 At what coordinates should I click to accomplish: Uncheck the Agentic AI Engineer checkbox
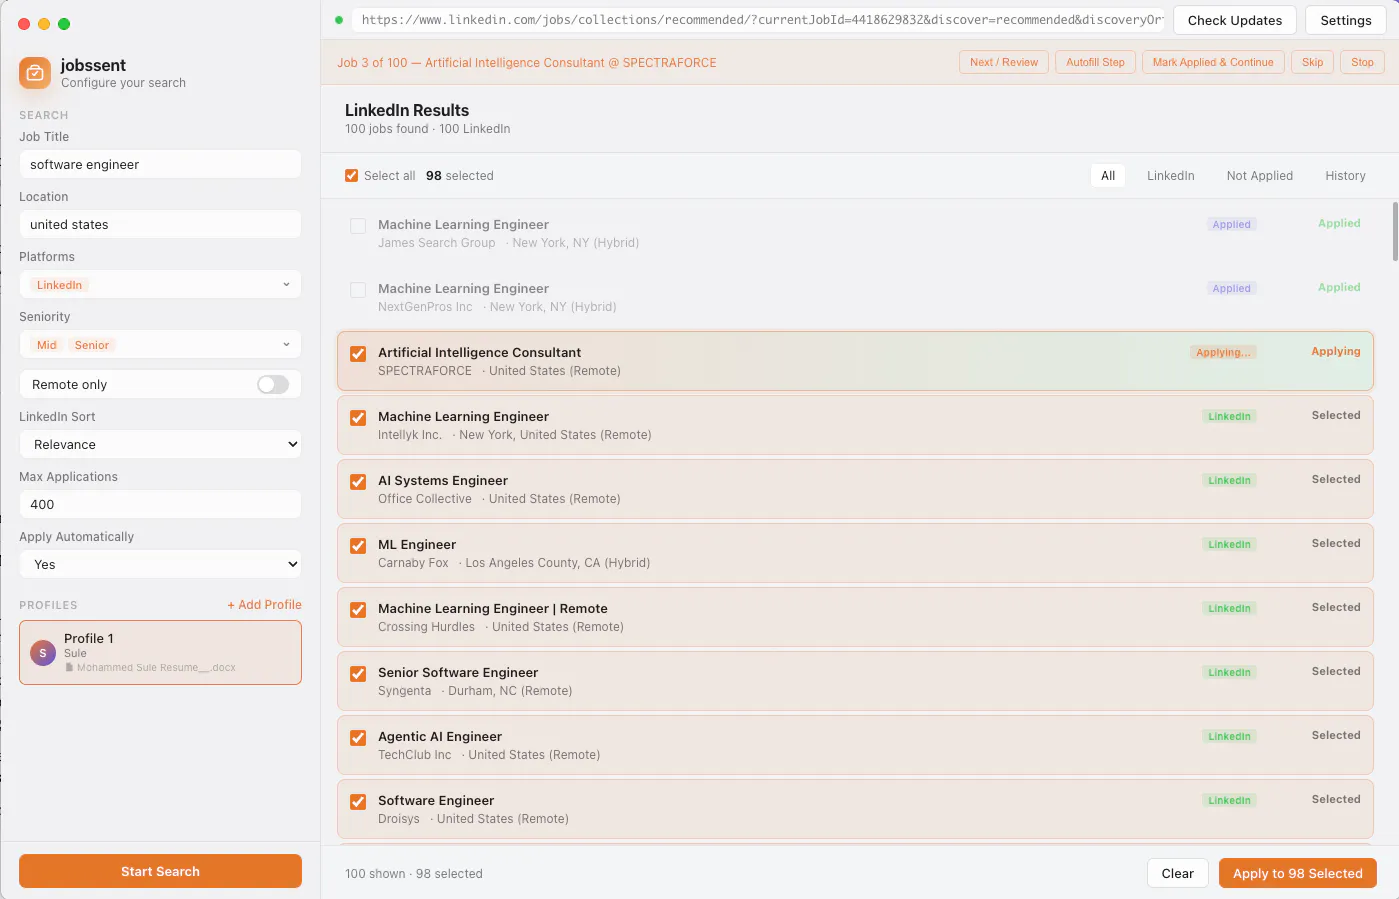358,738
